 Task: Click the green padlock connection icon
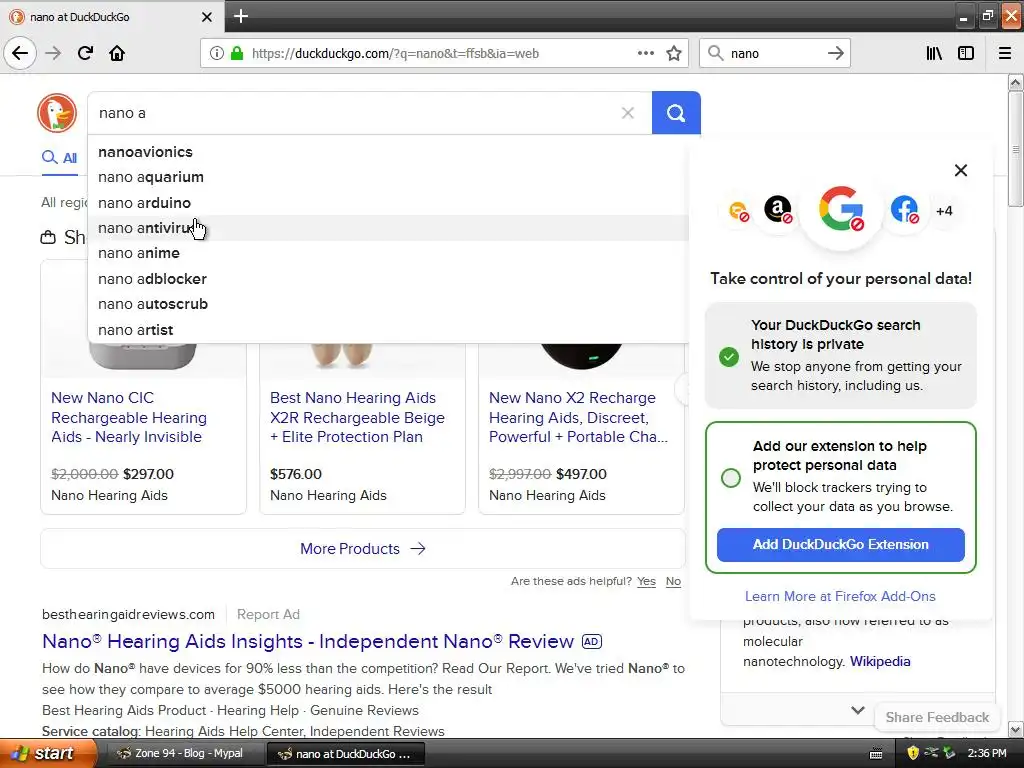236,54
